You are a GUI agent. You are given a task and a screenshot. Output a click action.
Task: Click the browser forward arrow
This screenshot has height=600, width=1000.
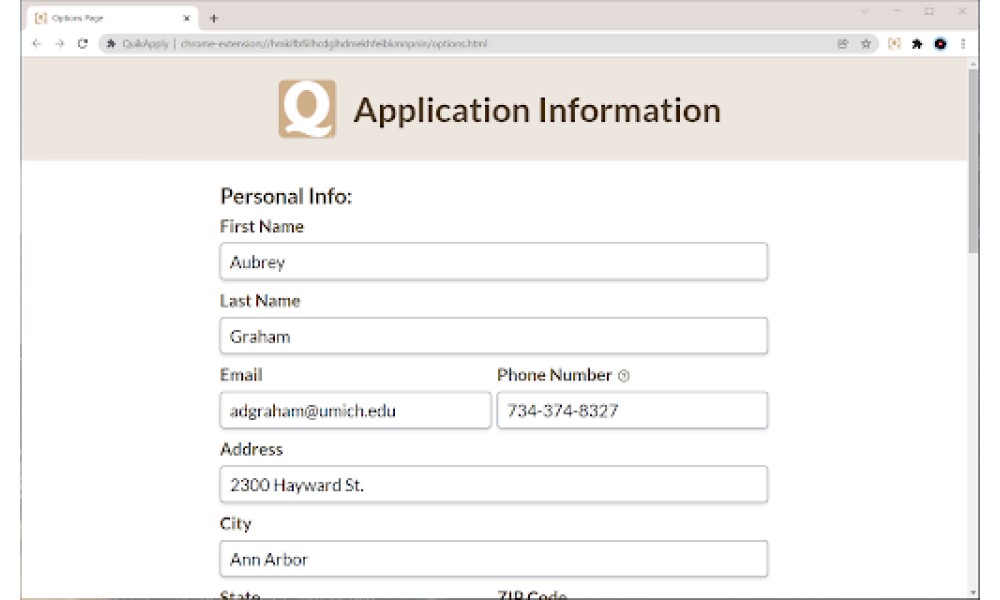point(59,43)
